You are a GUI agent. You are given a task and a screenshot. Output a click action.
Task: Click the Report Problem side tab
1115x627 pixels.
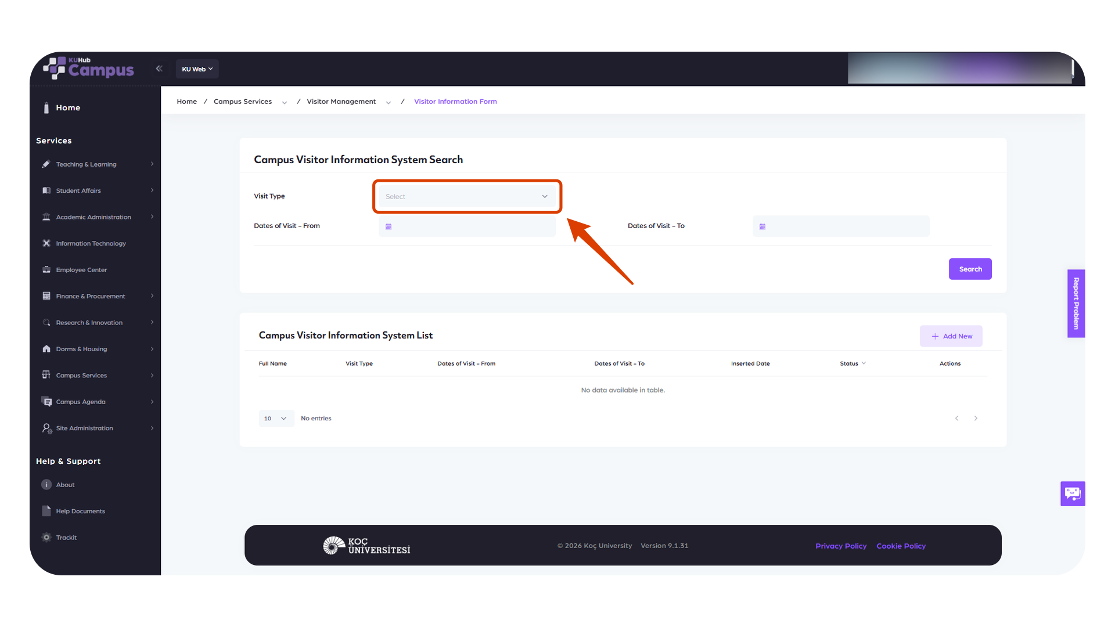pyautogui.click(x=1076, y=304)
